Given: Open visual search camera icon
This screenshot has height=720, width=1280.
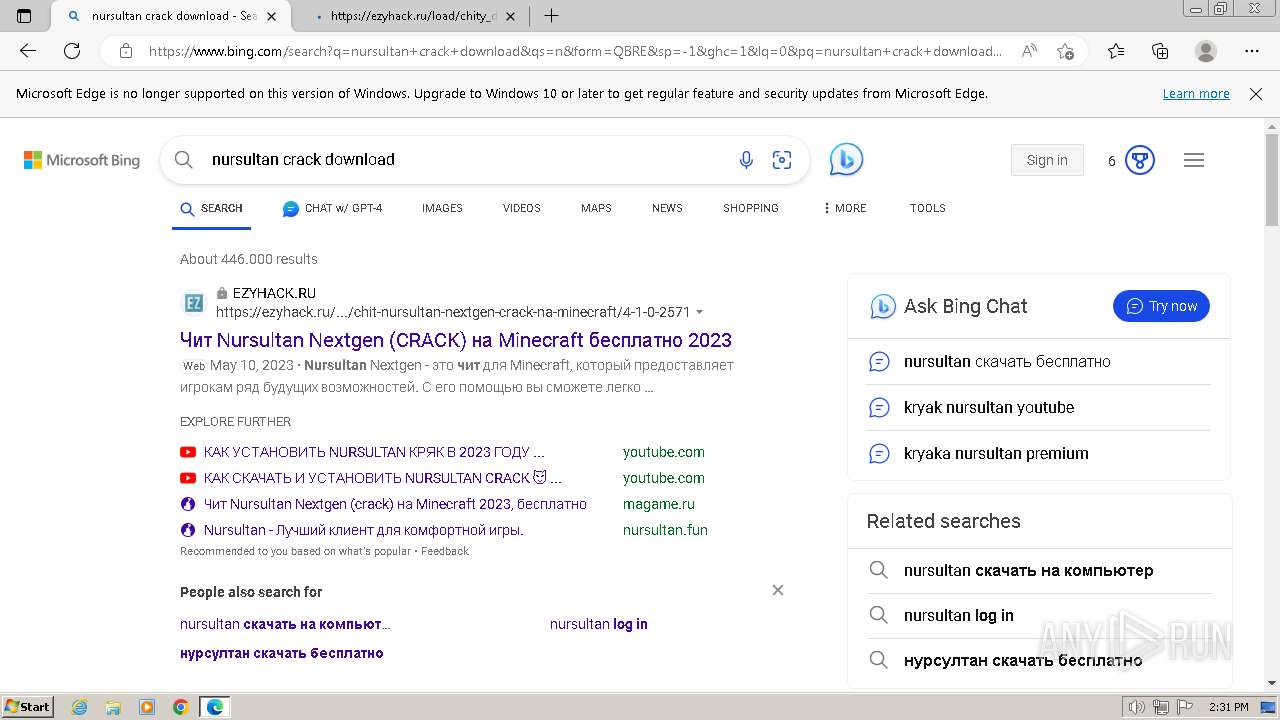Looking at the screenshot, I should click(782, 160).
